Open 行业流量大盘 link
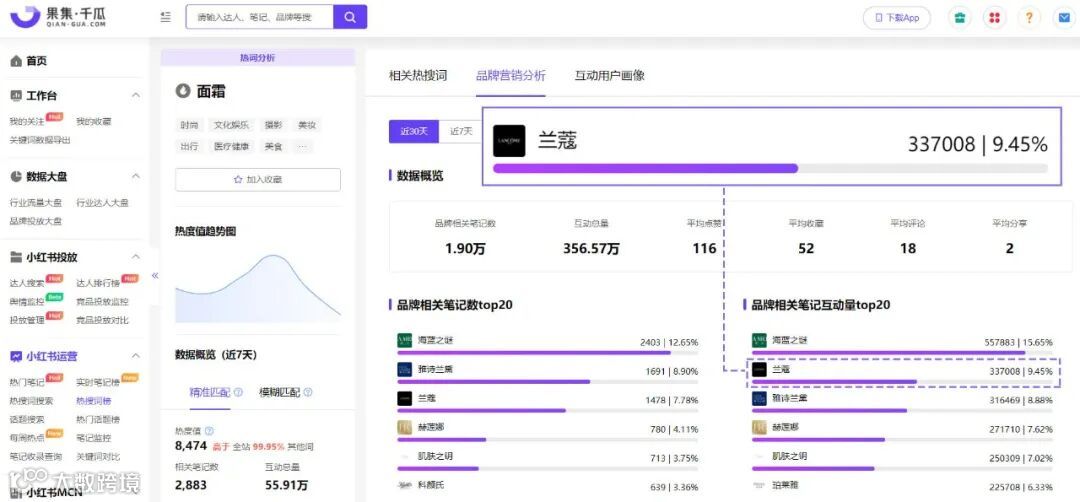 36,203
